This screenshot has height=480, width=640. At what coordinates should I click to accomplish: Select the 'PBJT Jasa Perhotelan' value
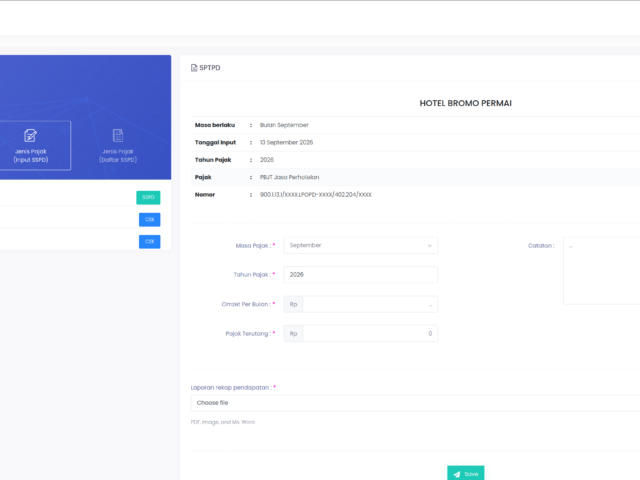(289, 177)
